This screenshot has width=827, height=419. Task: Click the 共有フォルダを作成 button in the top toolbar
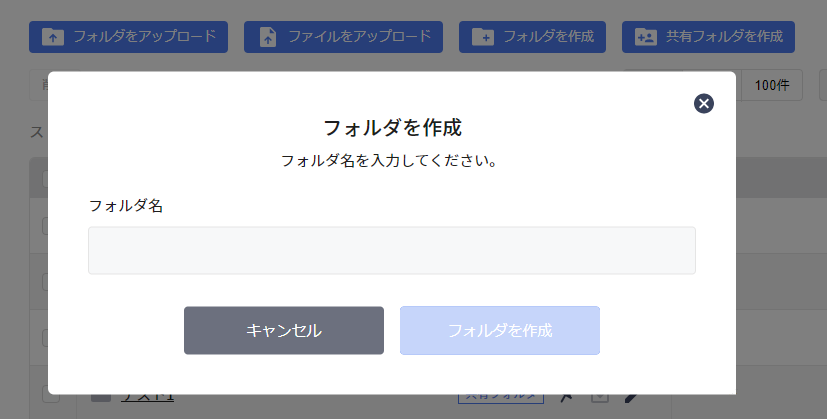click(x=708, y=37)
